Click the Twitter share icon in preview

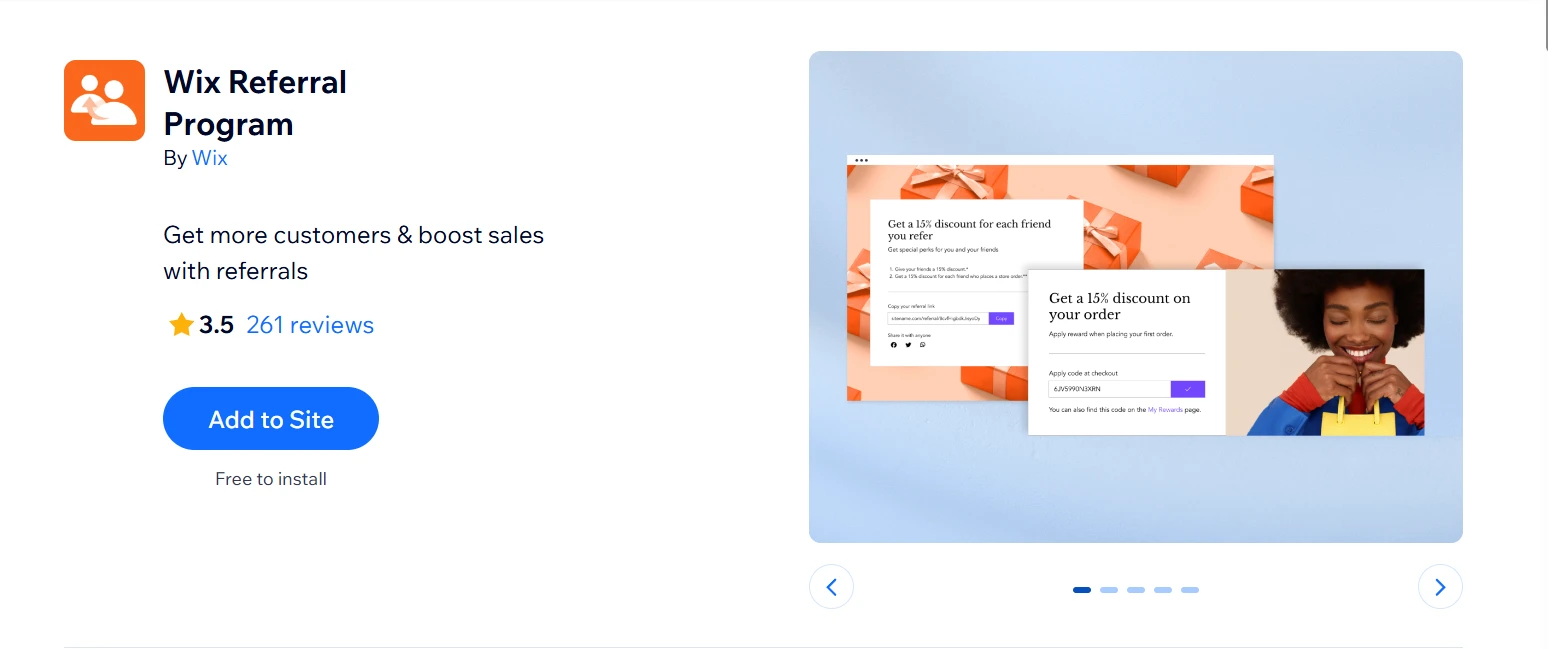coord(908,345)
